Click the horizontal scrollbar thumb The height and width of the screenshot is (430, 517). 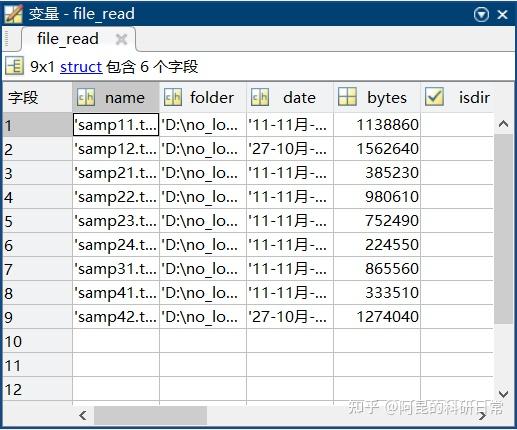point(150,415)
